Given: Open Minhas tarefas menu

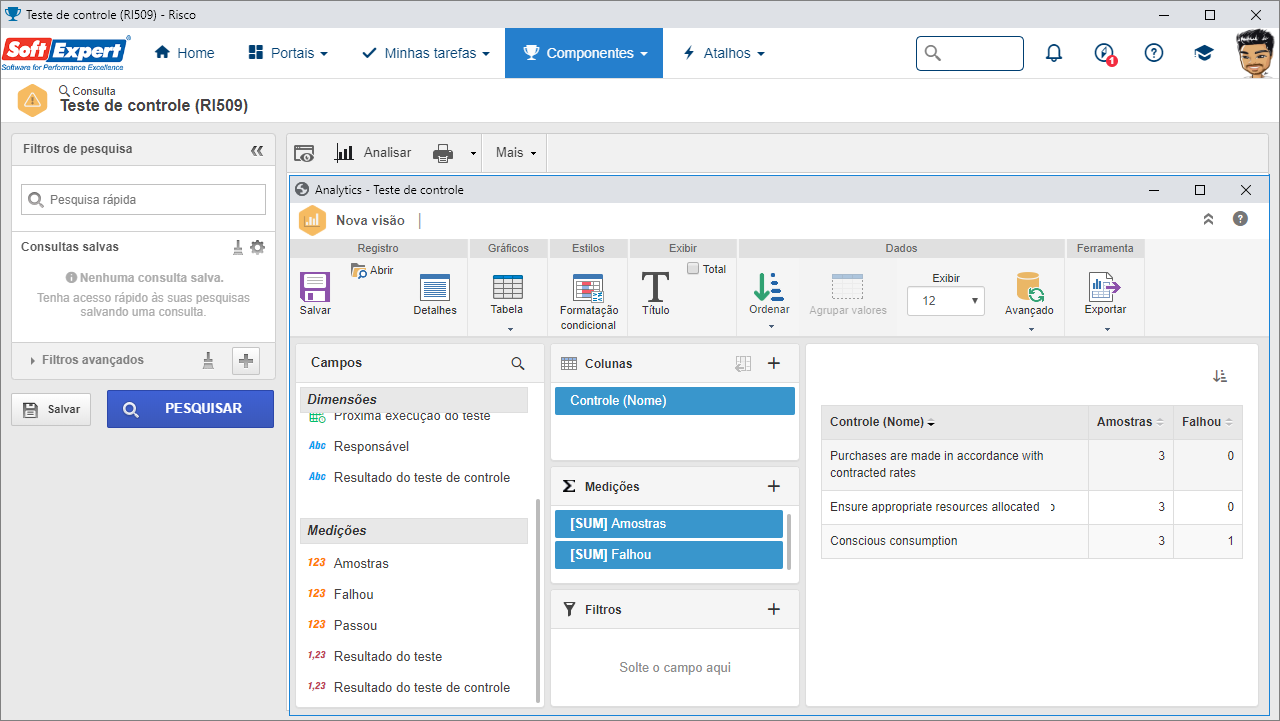Looking at the screenshot, I should [426, 53].
